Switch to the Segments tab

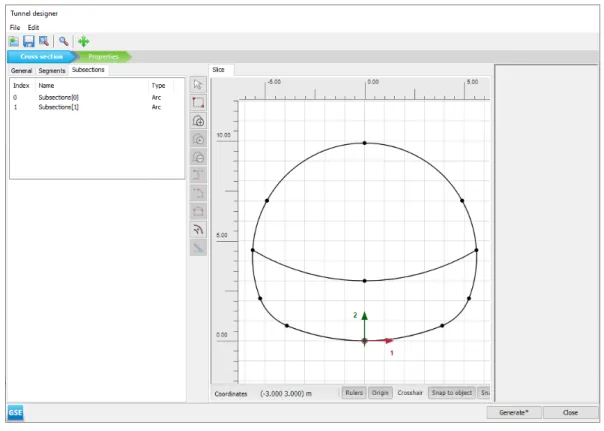pos(52,70)
